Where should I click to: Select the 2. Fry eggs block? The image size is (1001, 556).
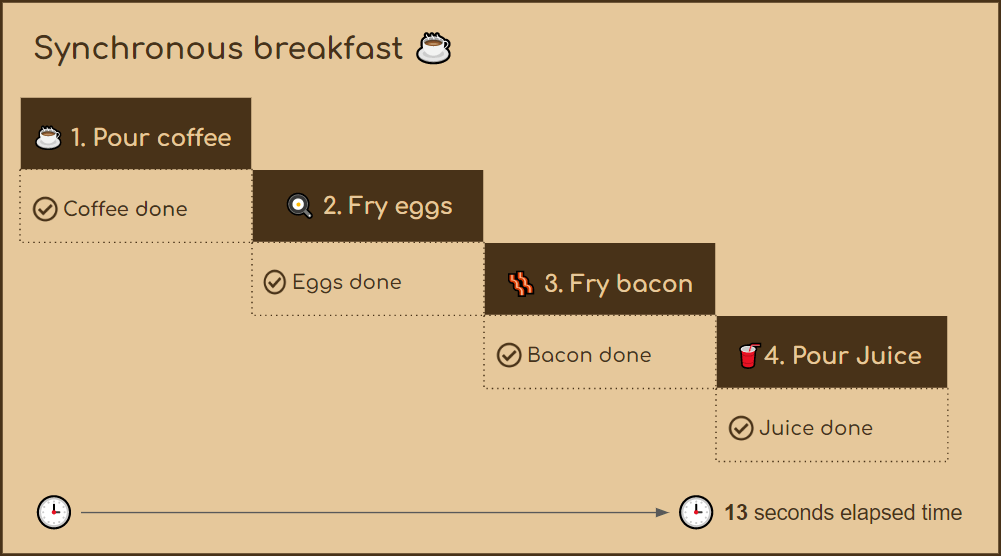[x=368, y=206]
